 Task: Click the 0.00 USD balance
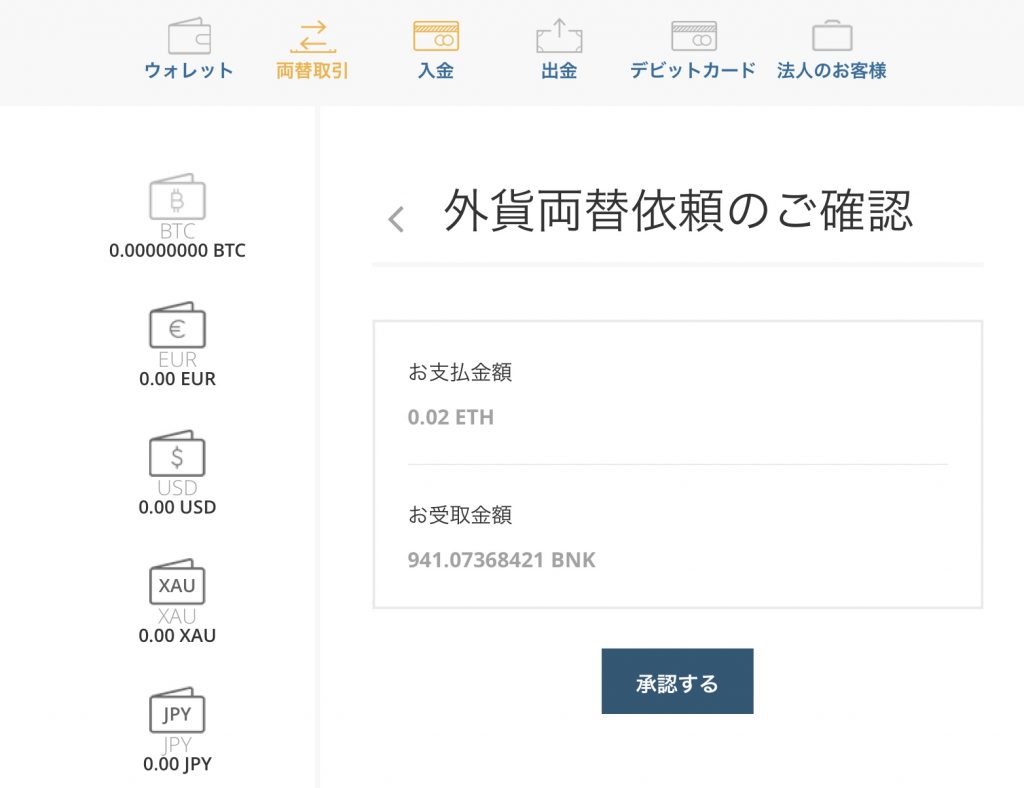(x=177, y=507)
